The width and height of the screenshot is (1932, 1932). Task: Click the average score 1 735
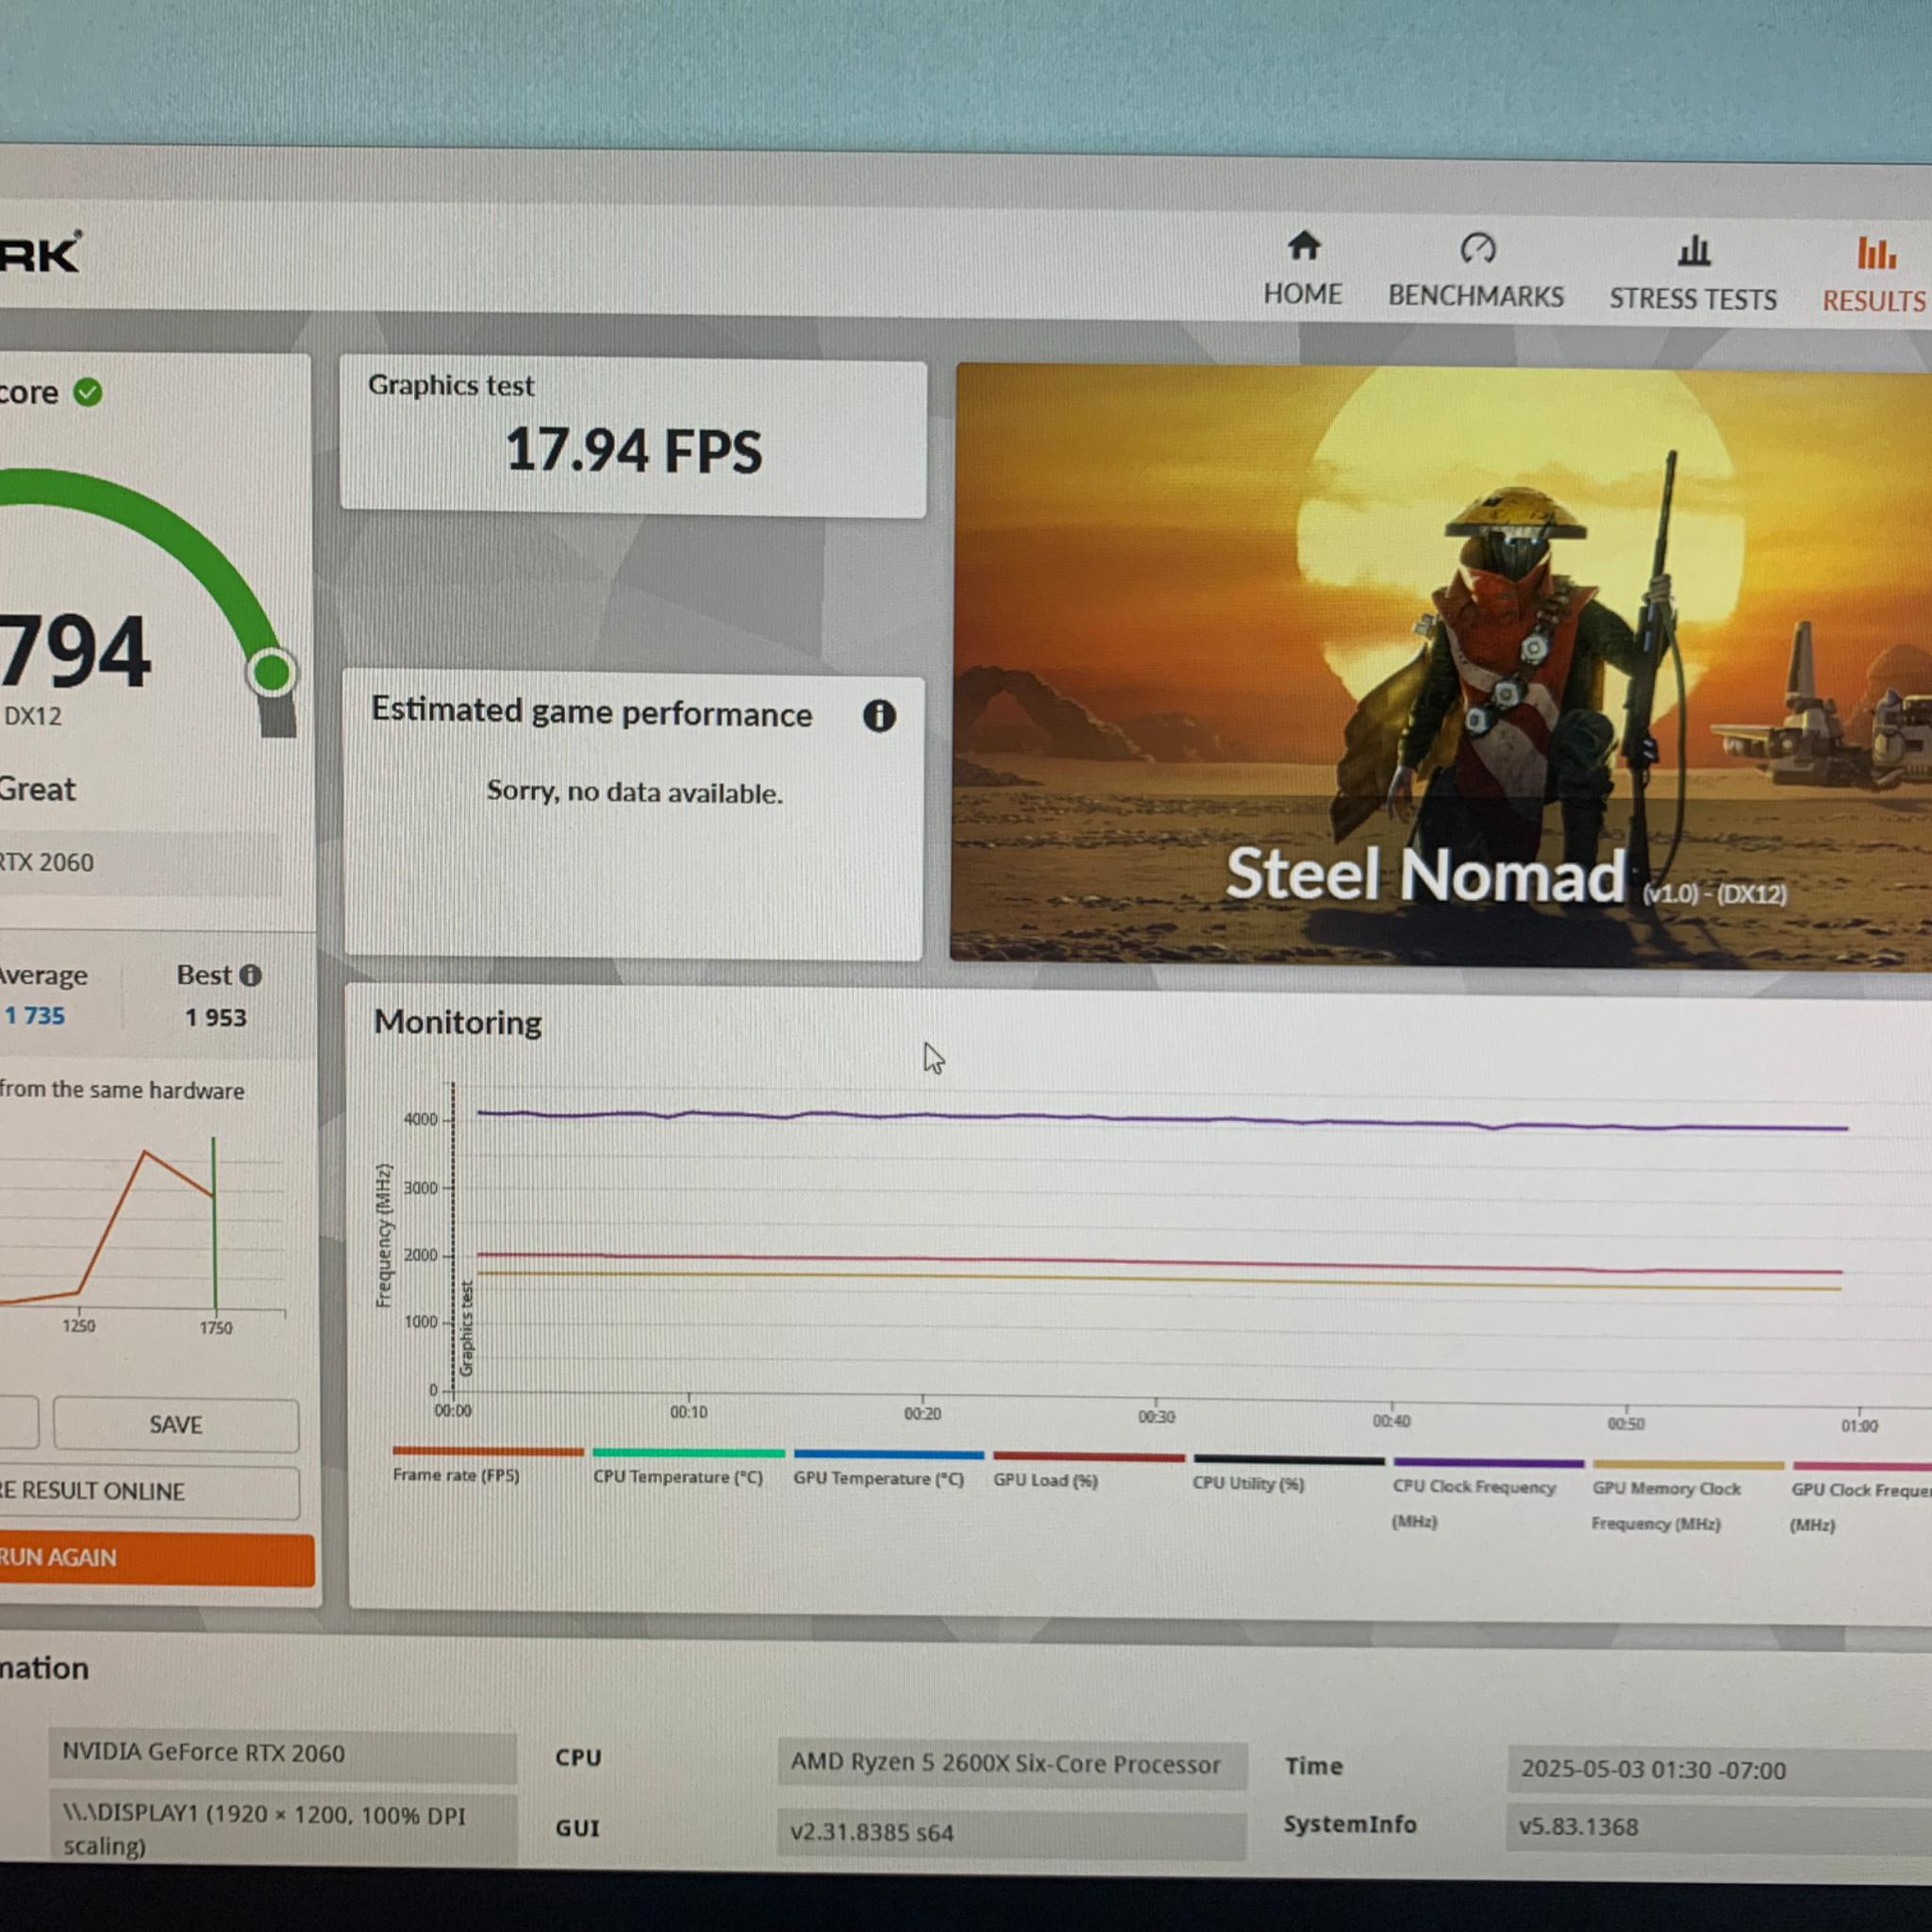pyautogui.click(x=35, y=1015)
